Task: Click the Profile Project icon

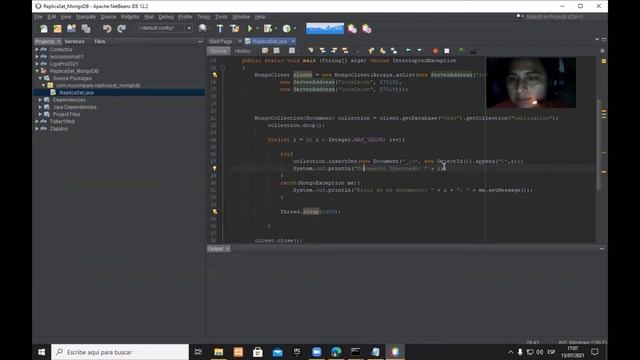Action: [287, 29]
